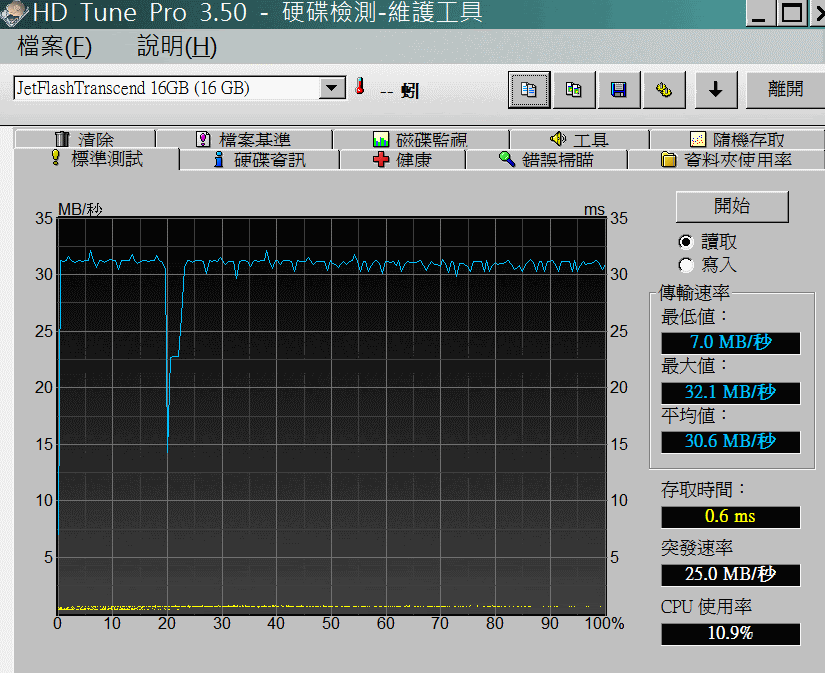This screenshot has width=825, height=673.
Task: Click the thermometer temperature icon
Action: [360, 86]
